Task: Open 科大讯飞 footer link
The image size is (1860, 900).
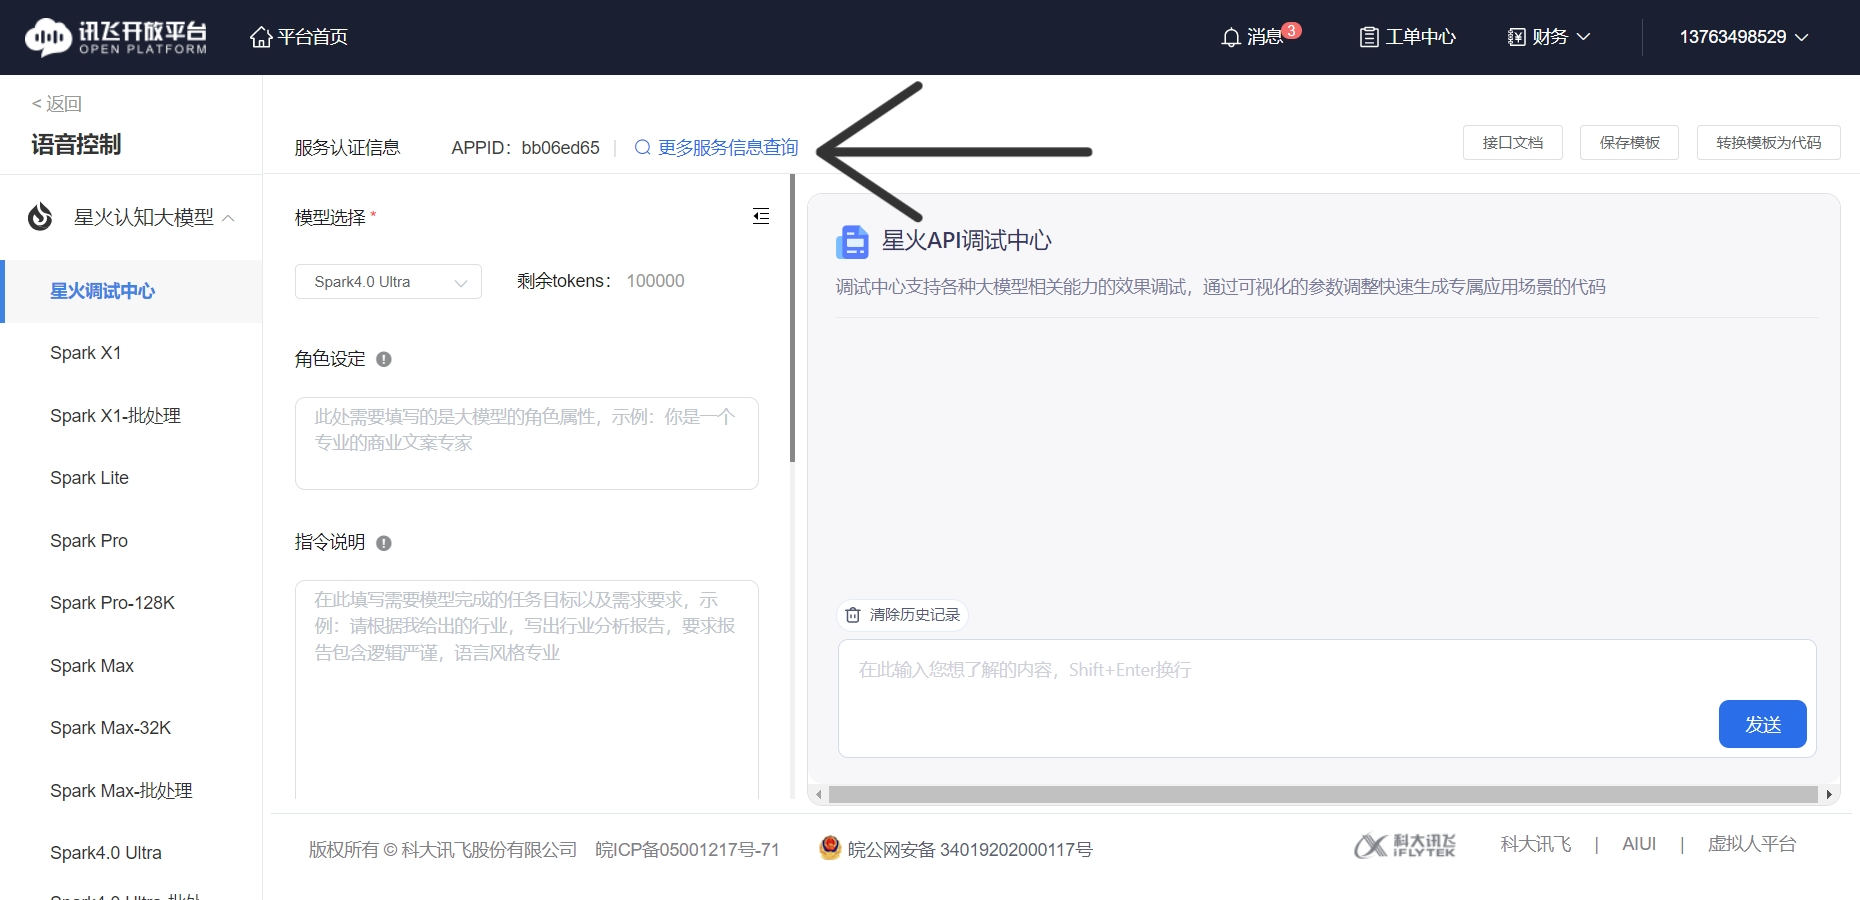Action: [x=1536, y=845]
